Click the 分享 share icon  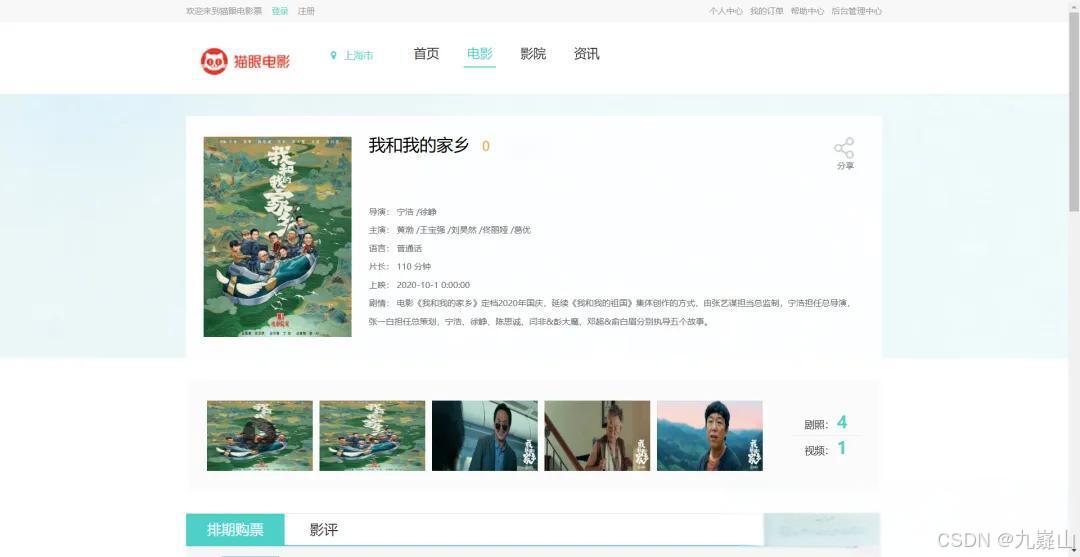click(x=844, y=148)
